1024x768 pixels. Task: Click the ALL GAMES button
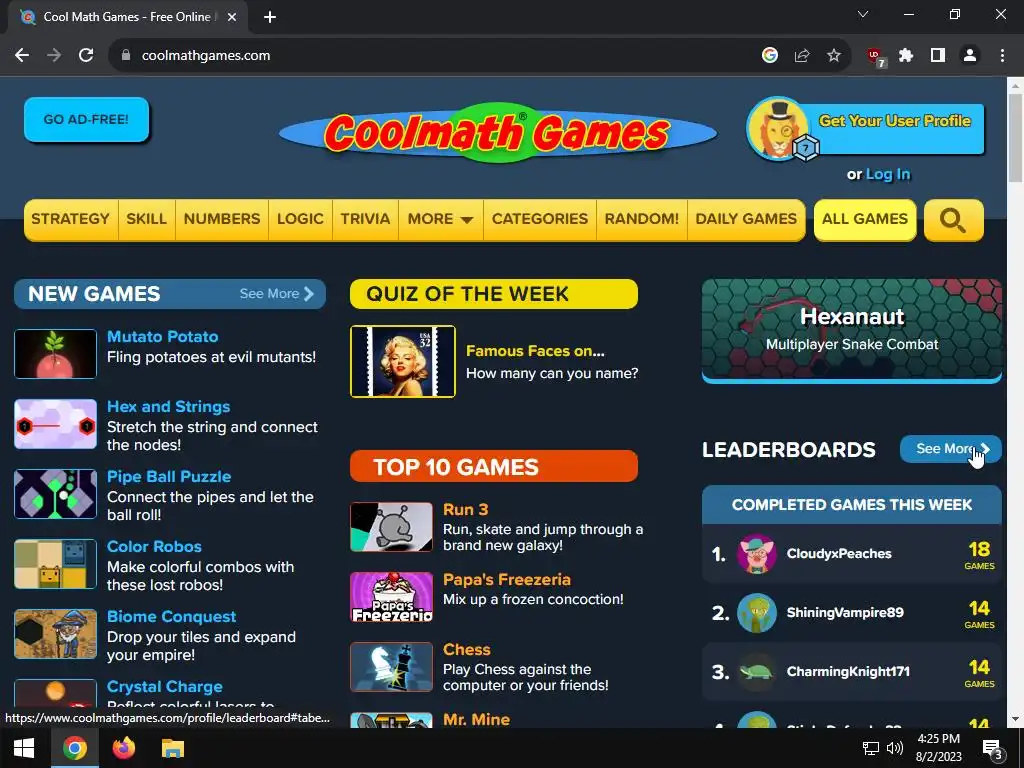pos(865,219)
